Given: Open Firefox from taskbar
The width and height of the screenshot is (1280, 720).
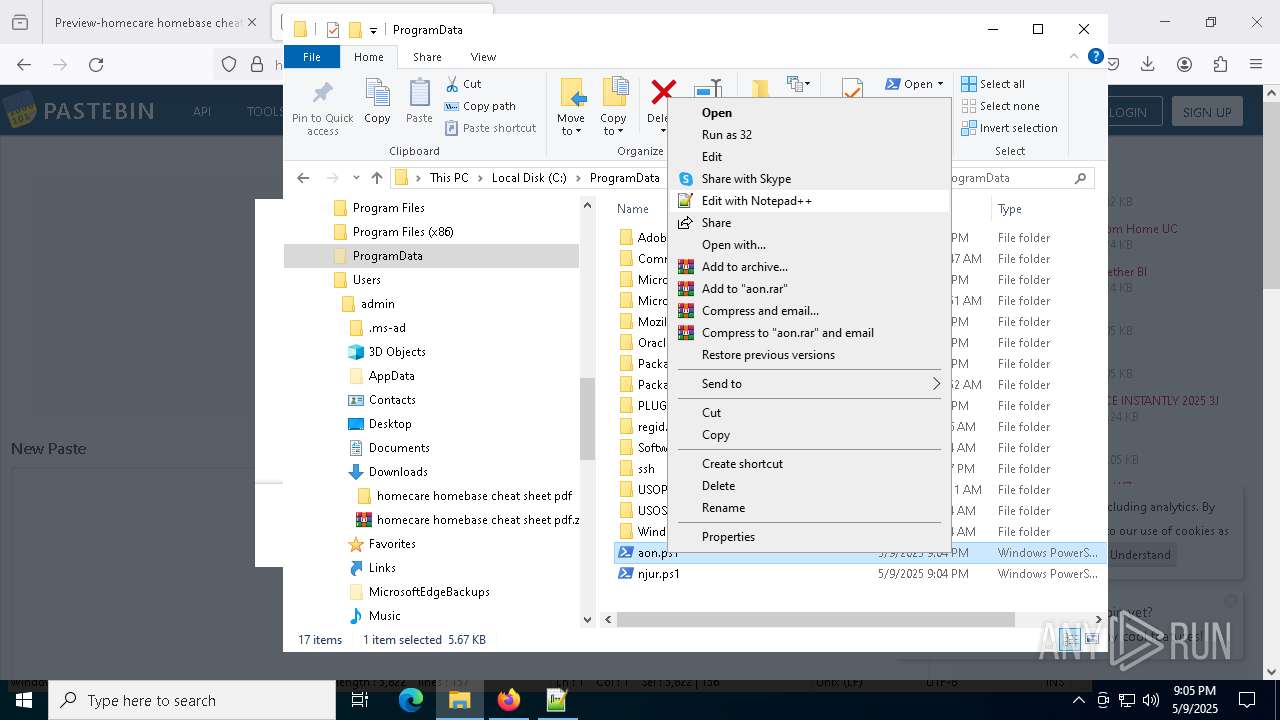Looking at the screenshot, I should point(508,700).
